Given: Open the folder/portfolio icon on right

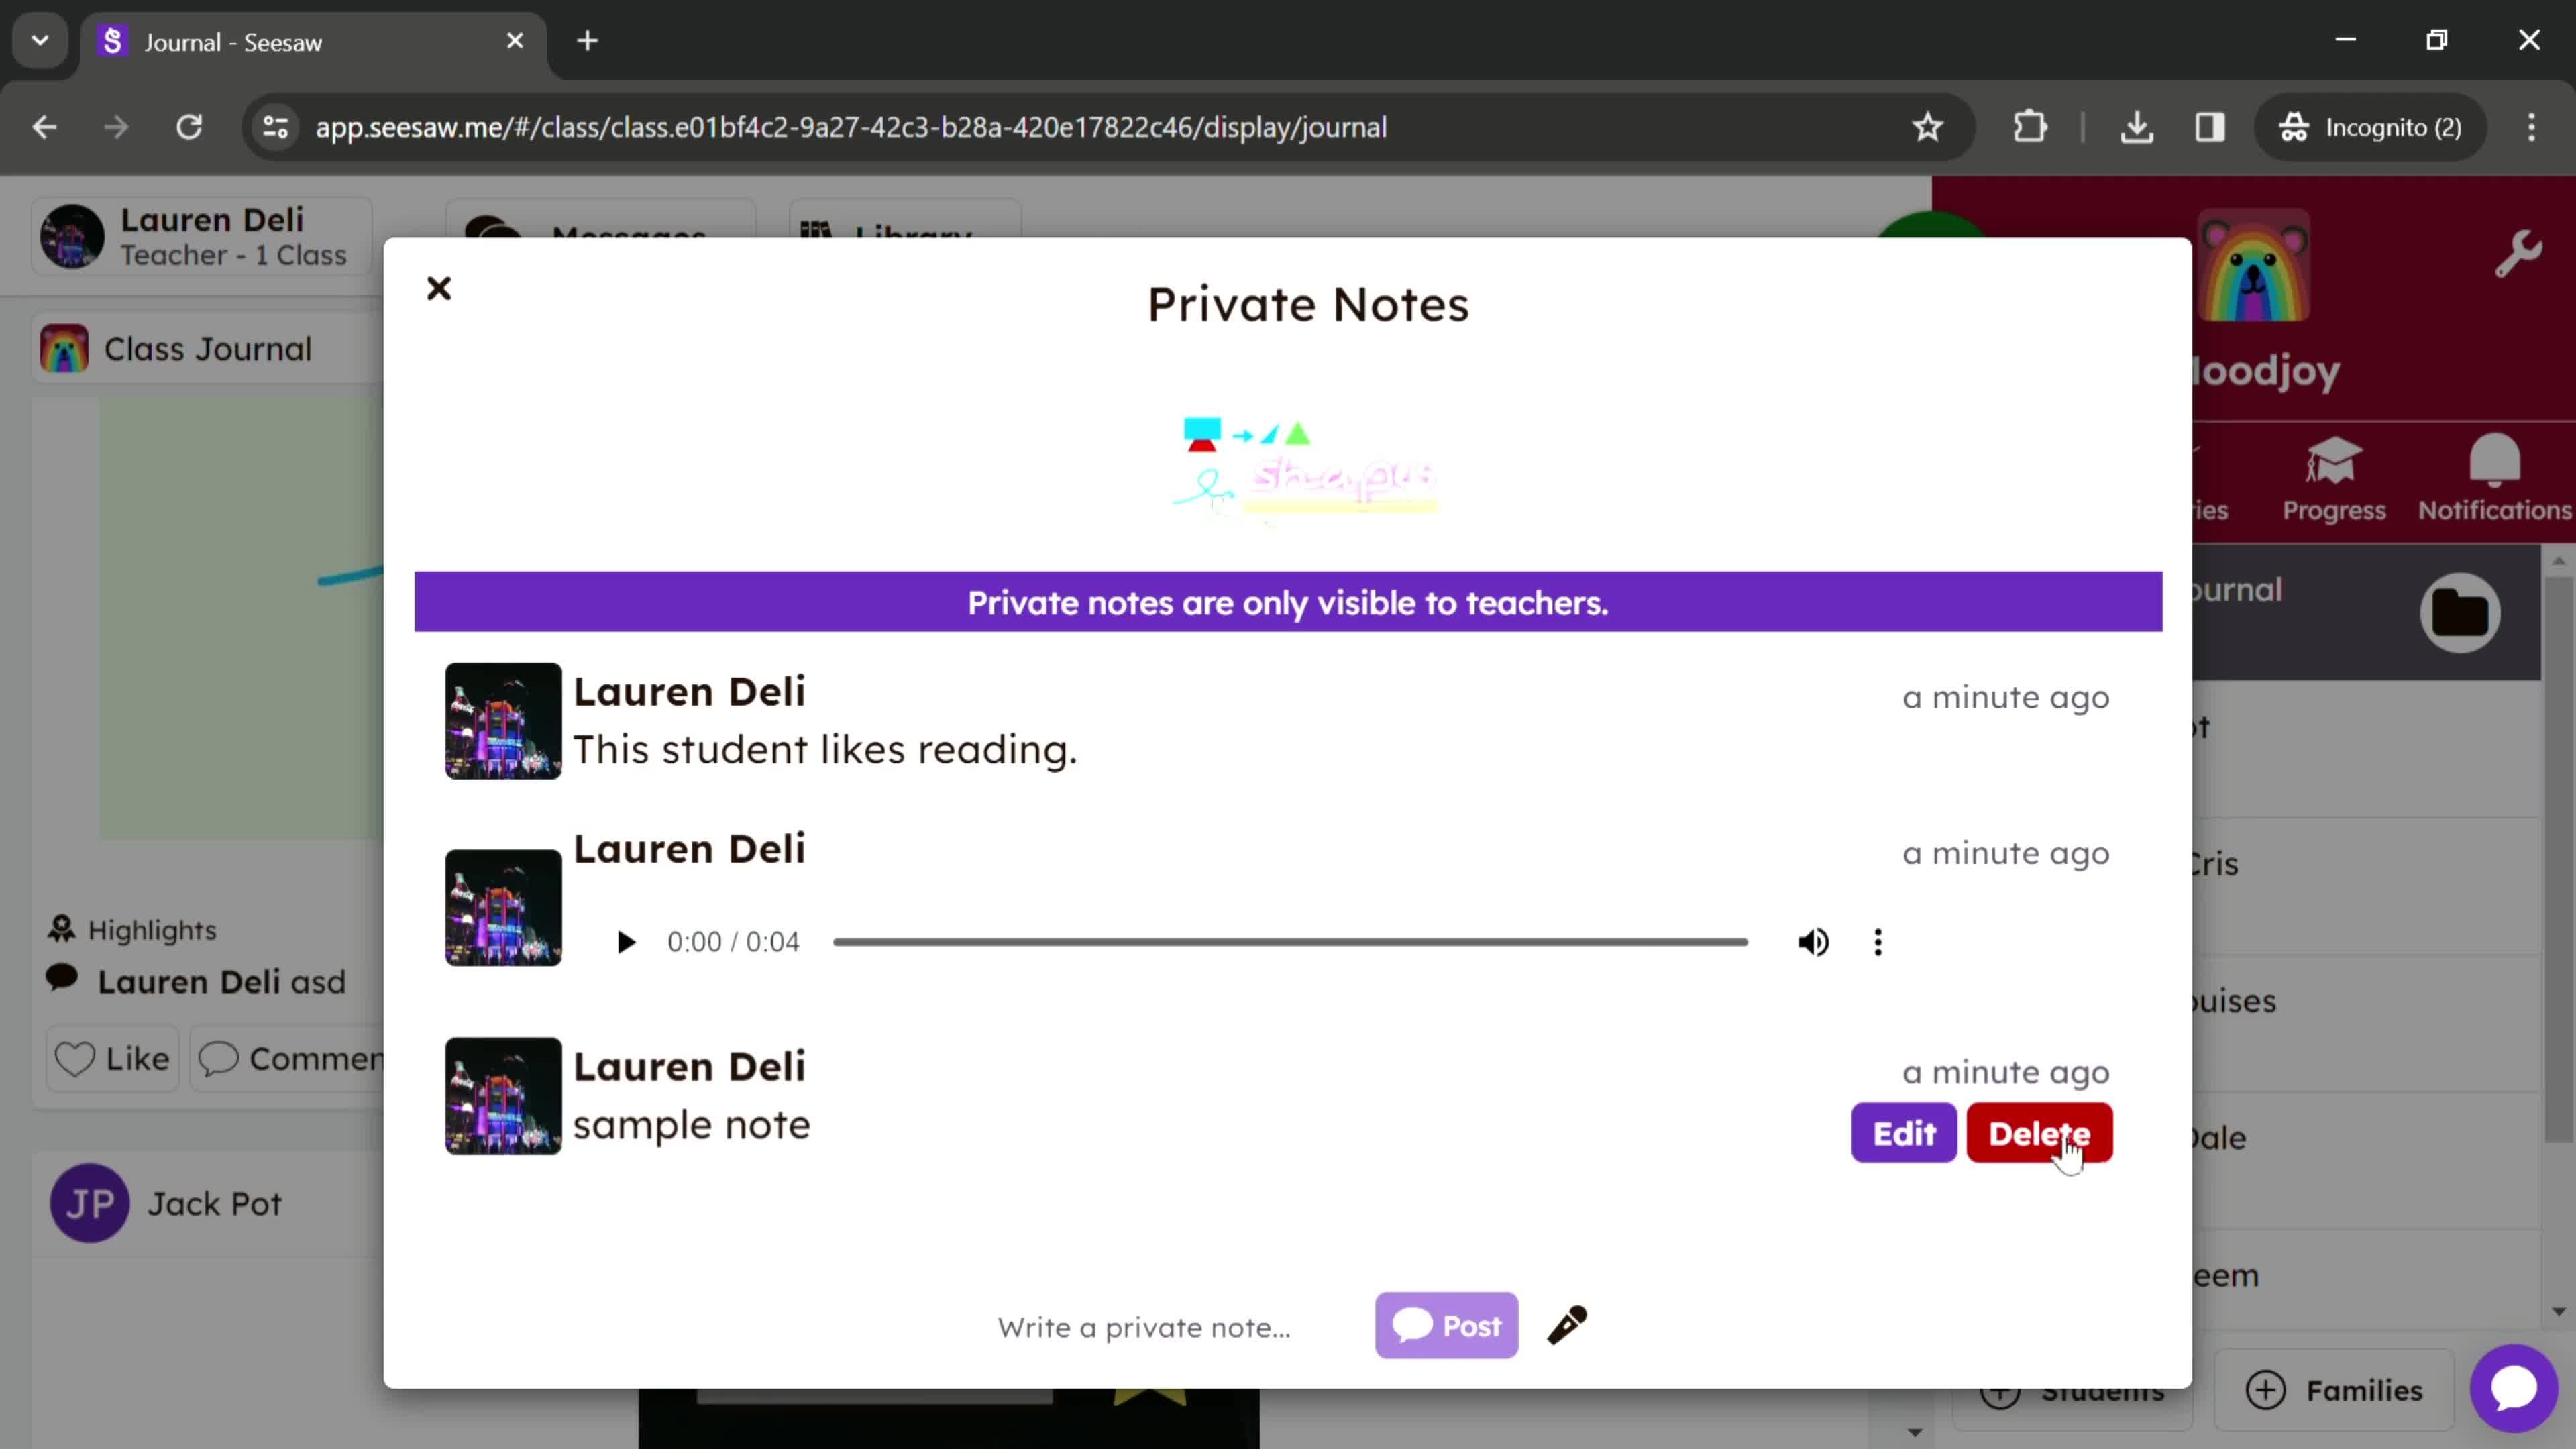Looking at the screenshot, I should coord(2461,612).
